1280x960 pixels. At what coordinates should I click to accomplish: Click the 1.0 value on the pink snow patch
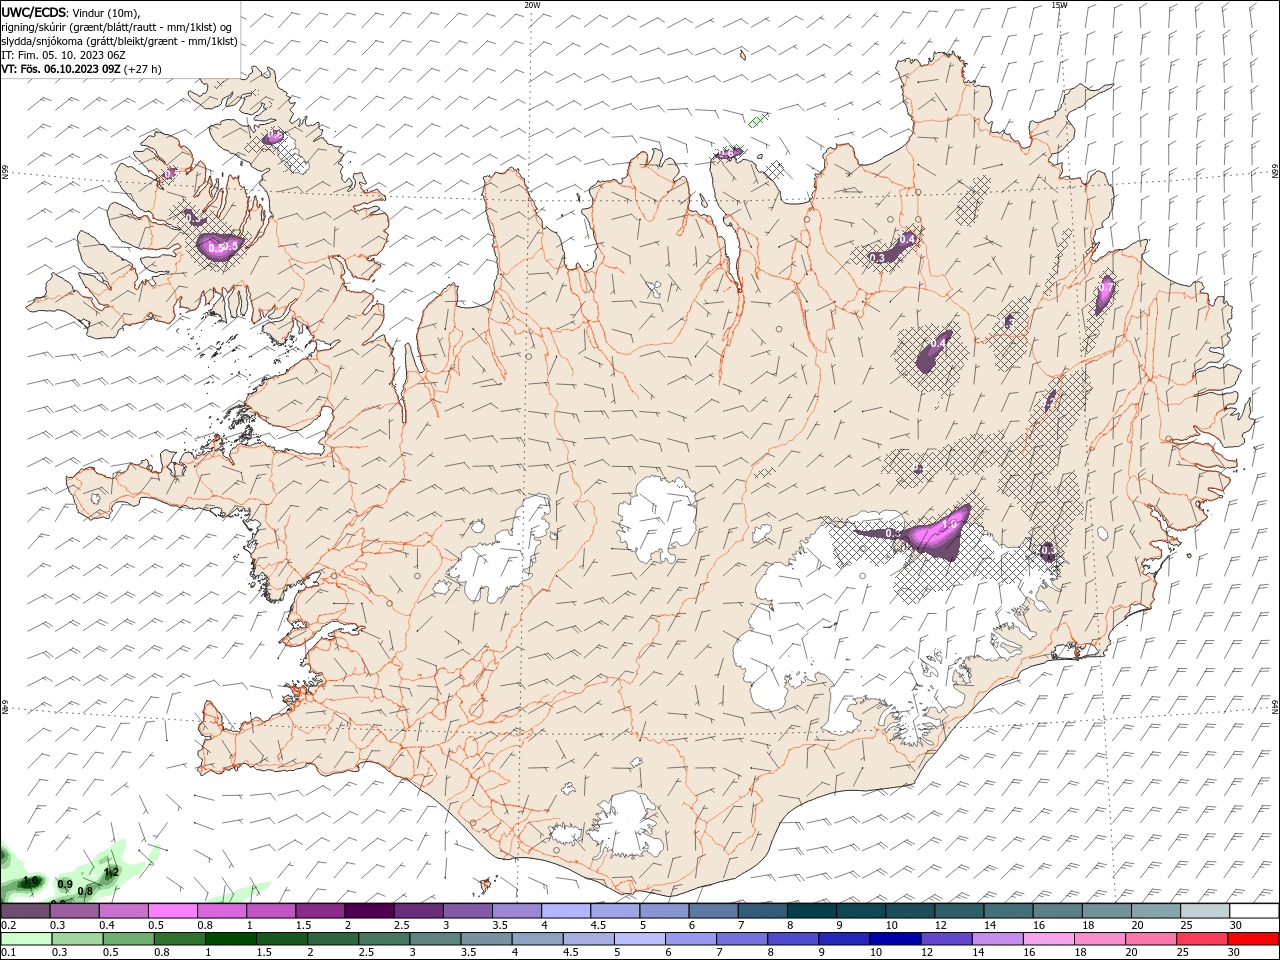pyautogui.click(x=950, y=523)
